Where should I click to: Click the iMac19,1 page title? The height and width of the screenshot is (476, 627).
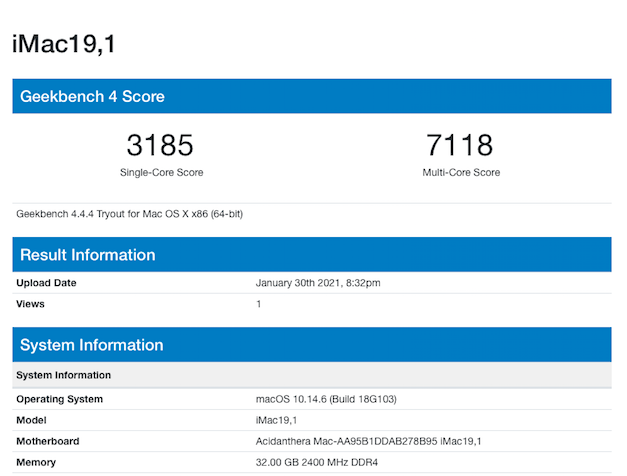coord(68,43)
